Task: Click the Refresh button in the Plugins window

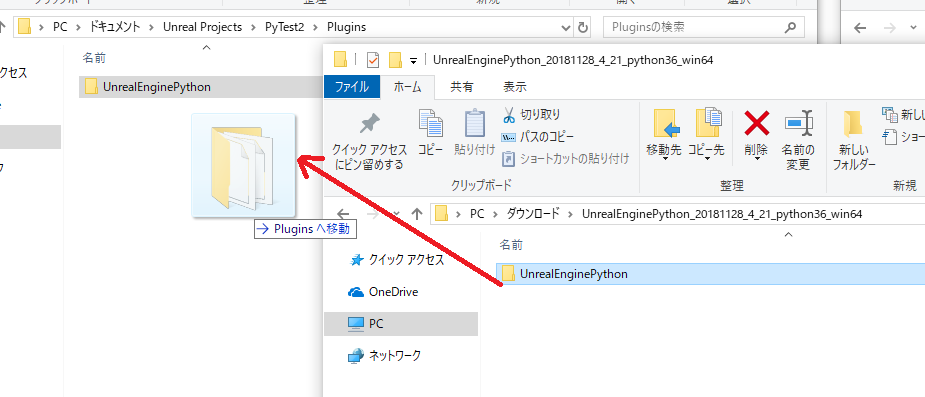Action: click(582, 27)
